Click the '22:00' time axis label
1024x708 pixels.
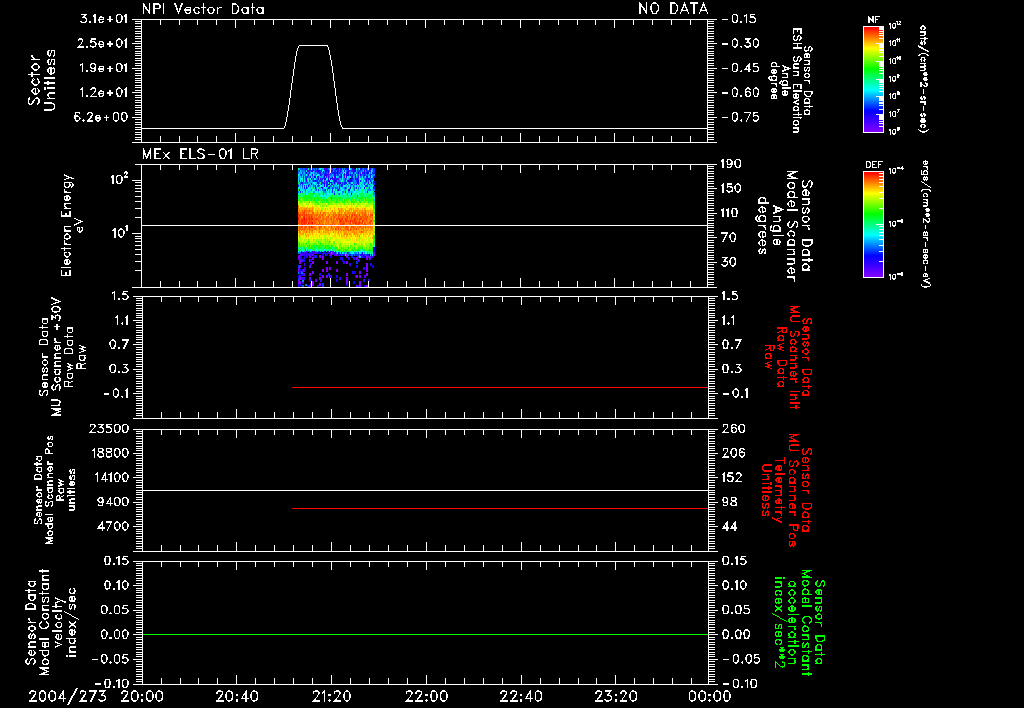[426, 696]
